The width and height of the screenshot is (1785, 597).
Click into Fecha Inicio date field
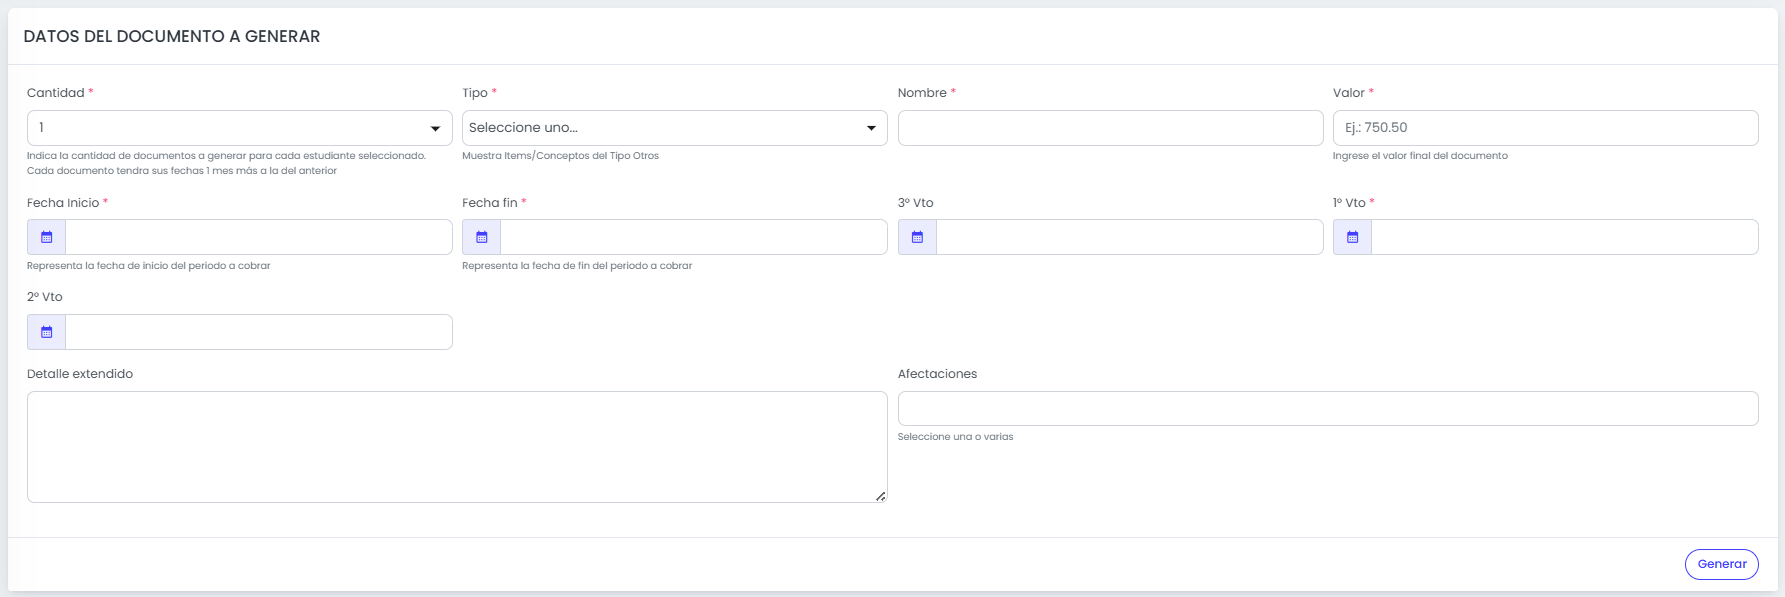pos(259,237)
